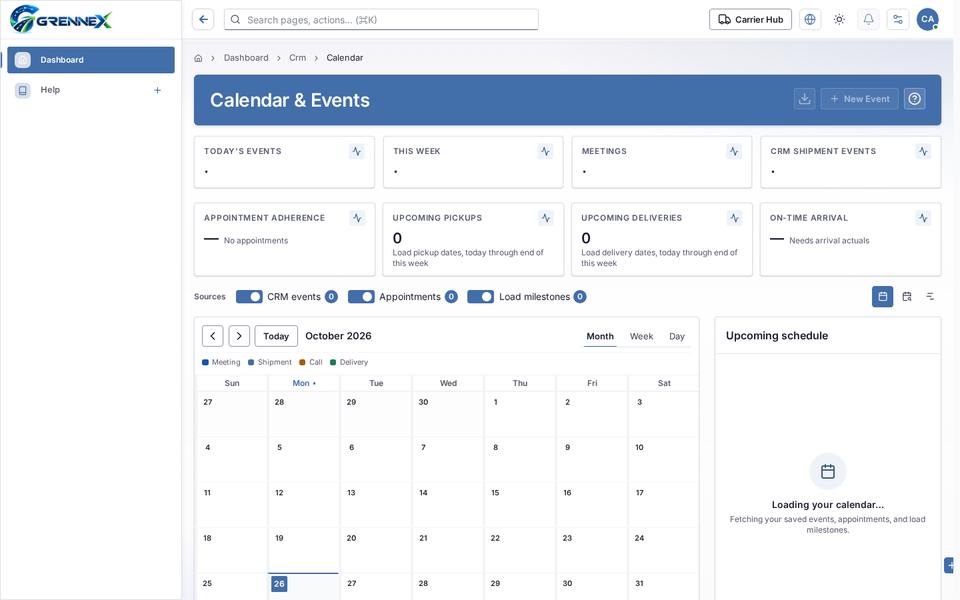Disable the Appointments source toggle
This screenshot has width=960, height=600.
(361, 296)
